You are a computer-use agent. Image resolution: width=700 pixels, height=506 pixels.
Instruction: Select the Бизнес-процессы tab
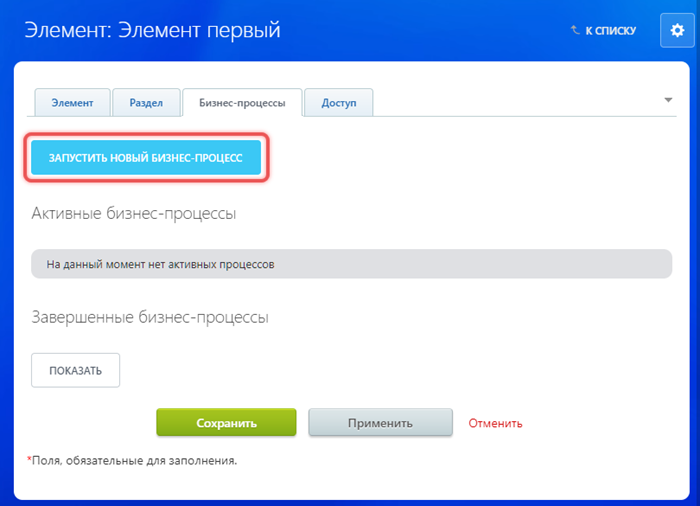pyautogui.click(x=243, y=102)
